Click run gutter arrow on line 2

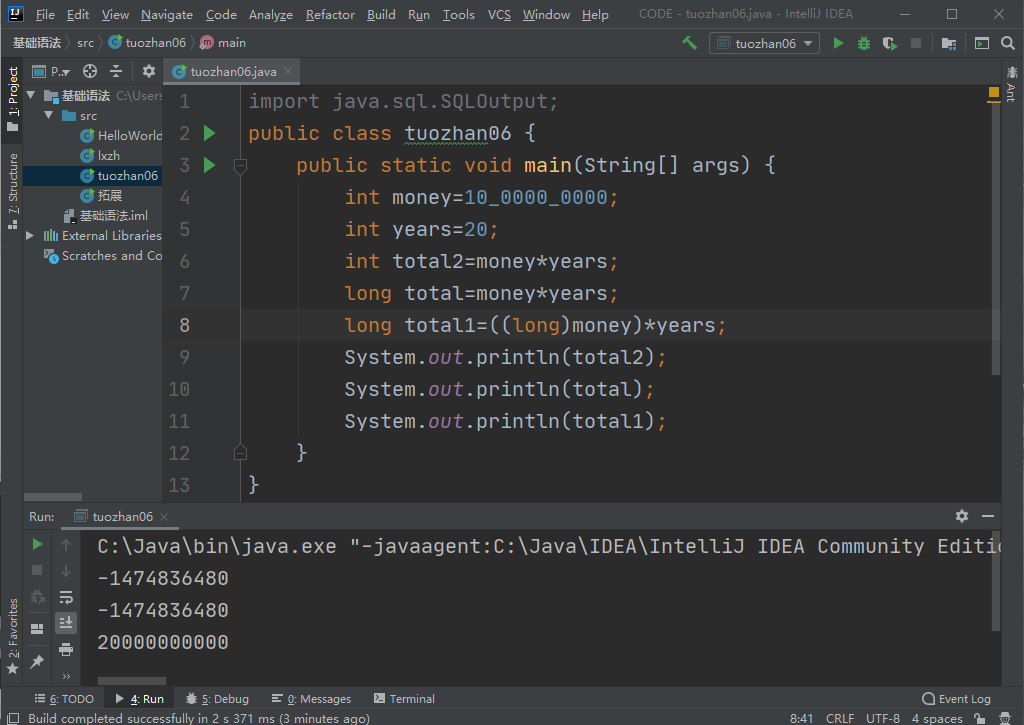click(210, 133)
